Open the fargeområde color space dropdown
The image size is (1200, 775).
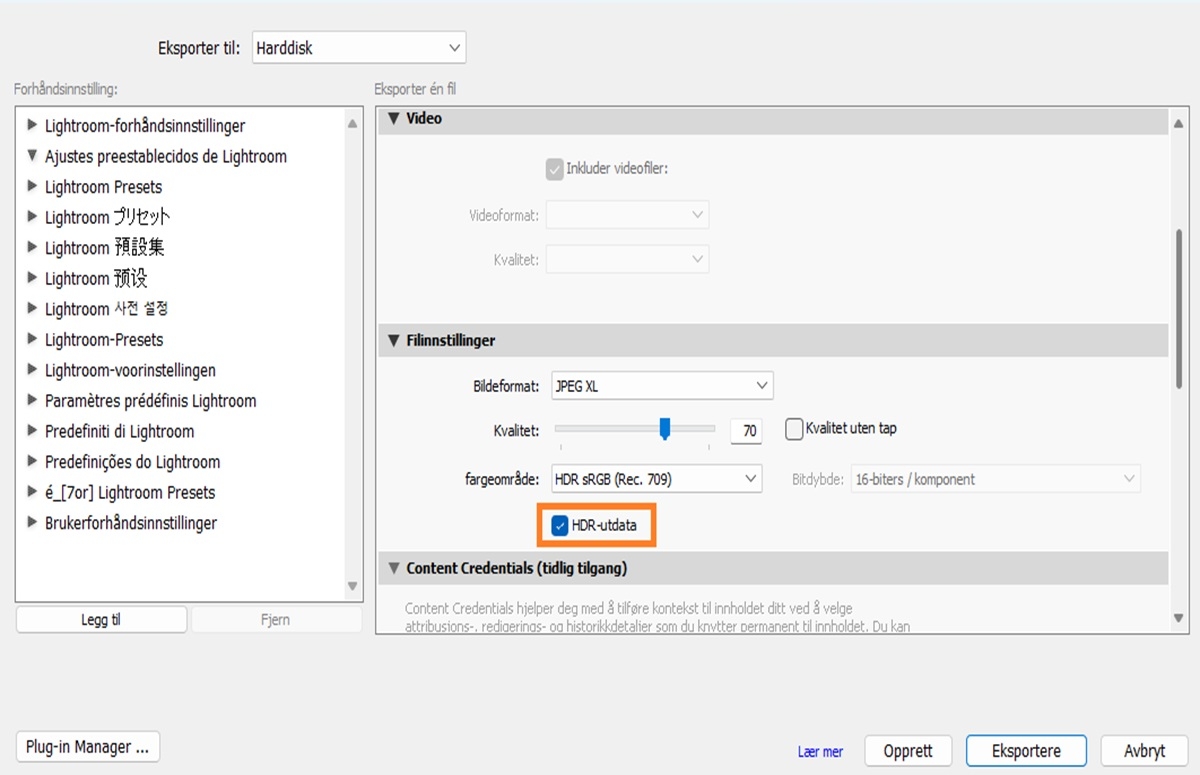(656, 479)
